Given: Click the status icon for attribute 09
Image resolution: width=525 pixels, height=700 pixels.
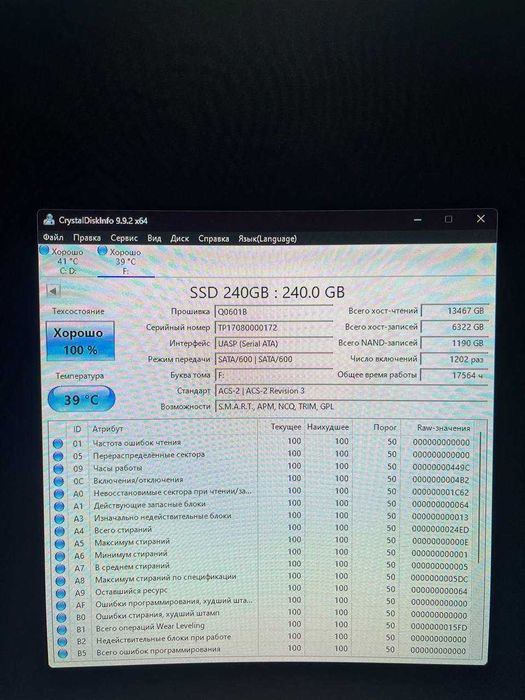Looking at the screenshot, I should pos(58,469).
